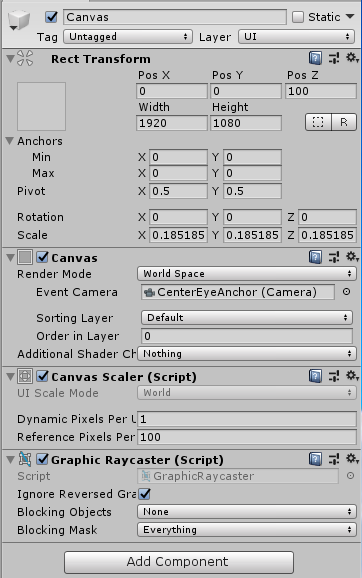Toggle the Static checkbox
Viewport: 362px width, 578px height.
coord(297,17)
